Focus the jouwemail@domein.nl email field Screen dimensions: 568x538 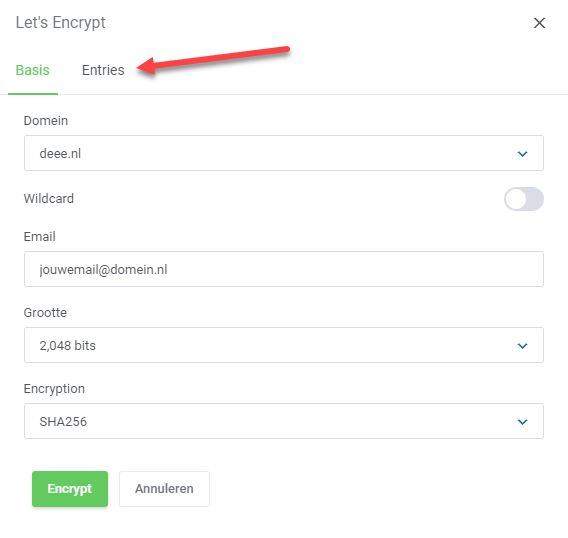tap(284, 269)
